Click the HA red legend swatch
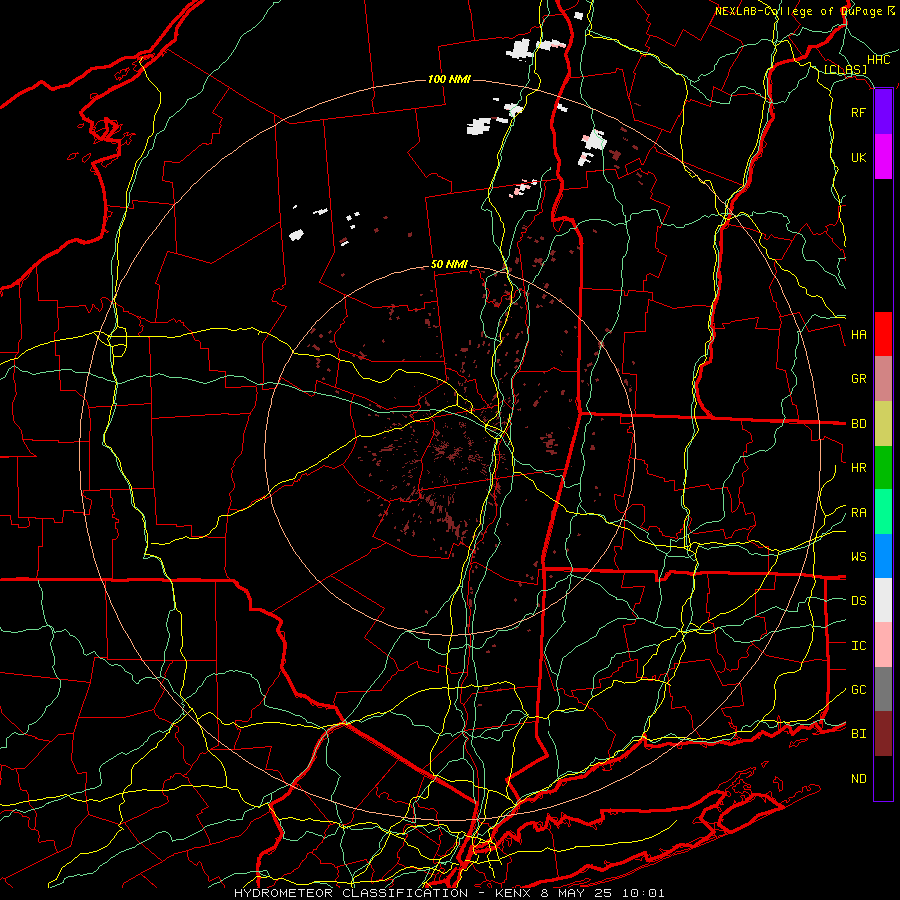 click(883, 334)
